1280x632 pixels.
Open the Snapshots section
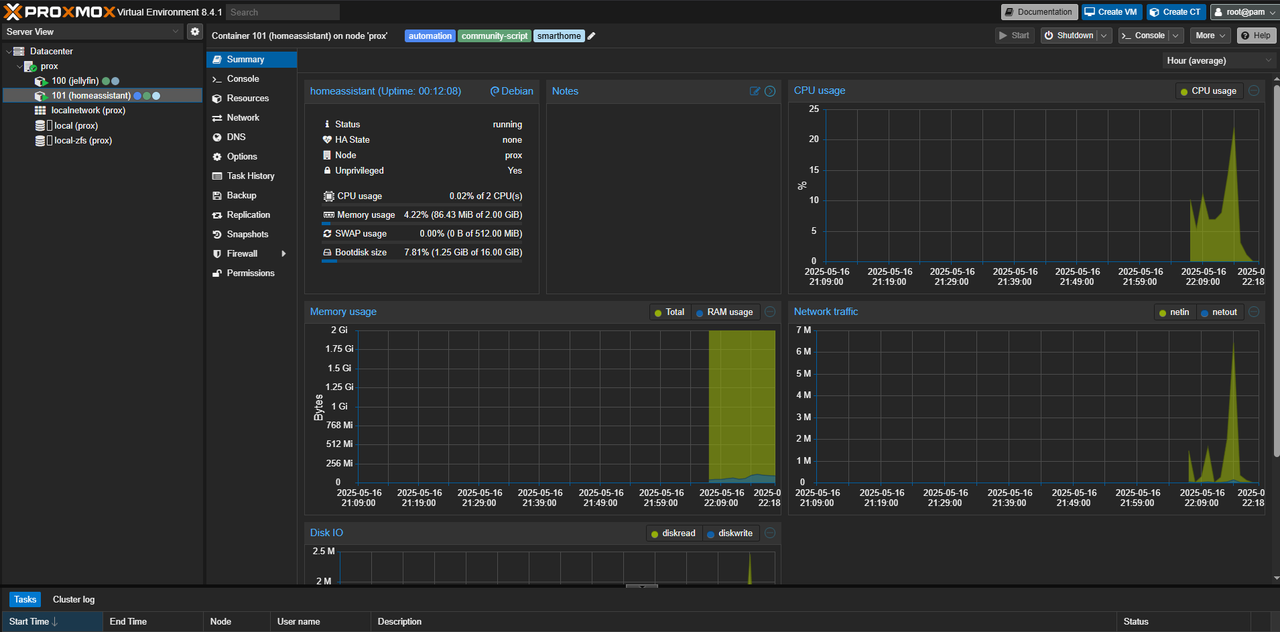click(252, 235)
